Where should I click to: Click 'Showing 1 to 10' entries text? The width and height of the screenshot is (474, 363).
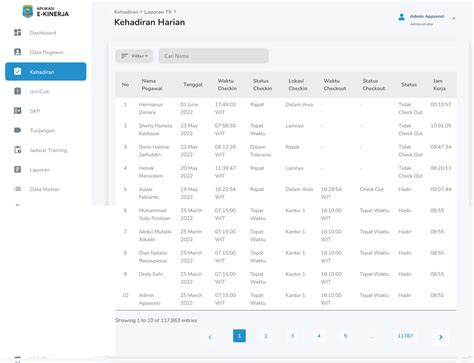[156, 320]
